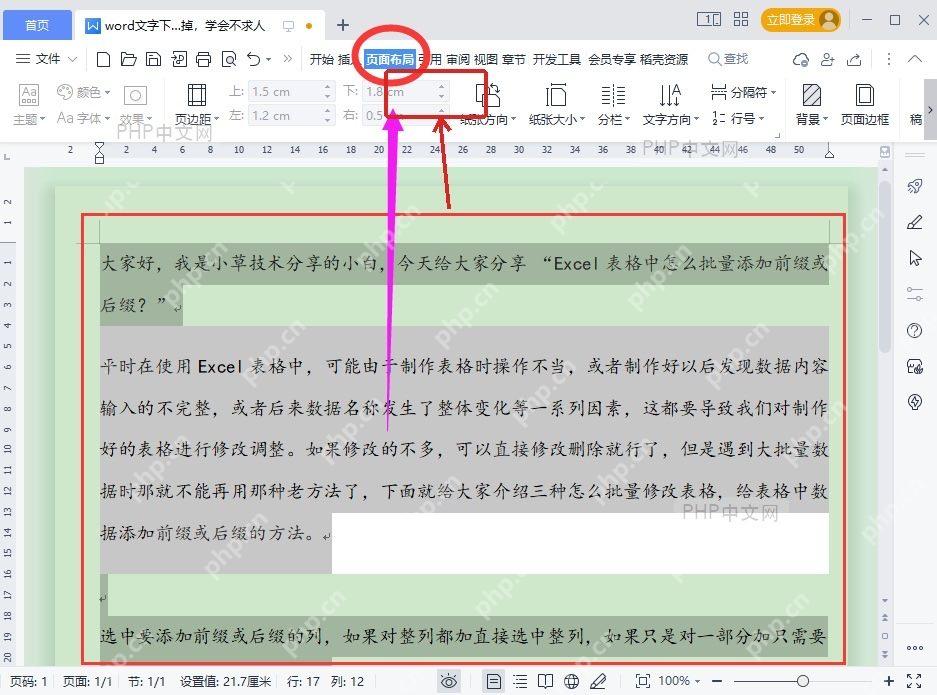Open the 开始 Home ribbon tab
The width and height of the screenshot is (937, 695).
[321, 59]
